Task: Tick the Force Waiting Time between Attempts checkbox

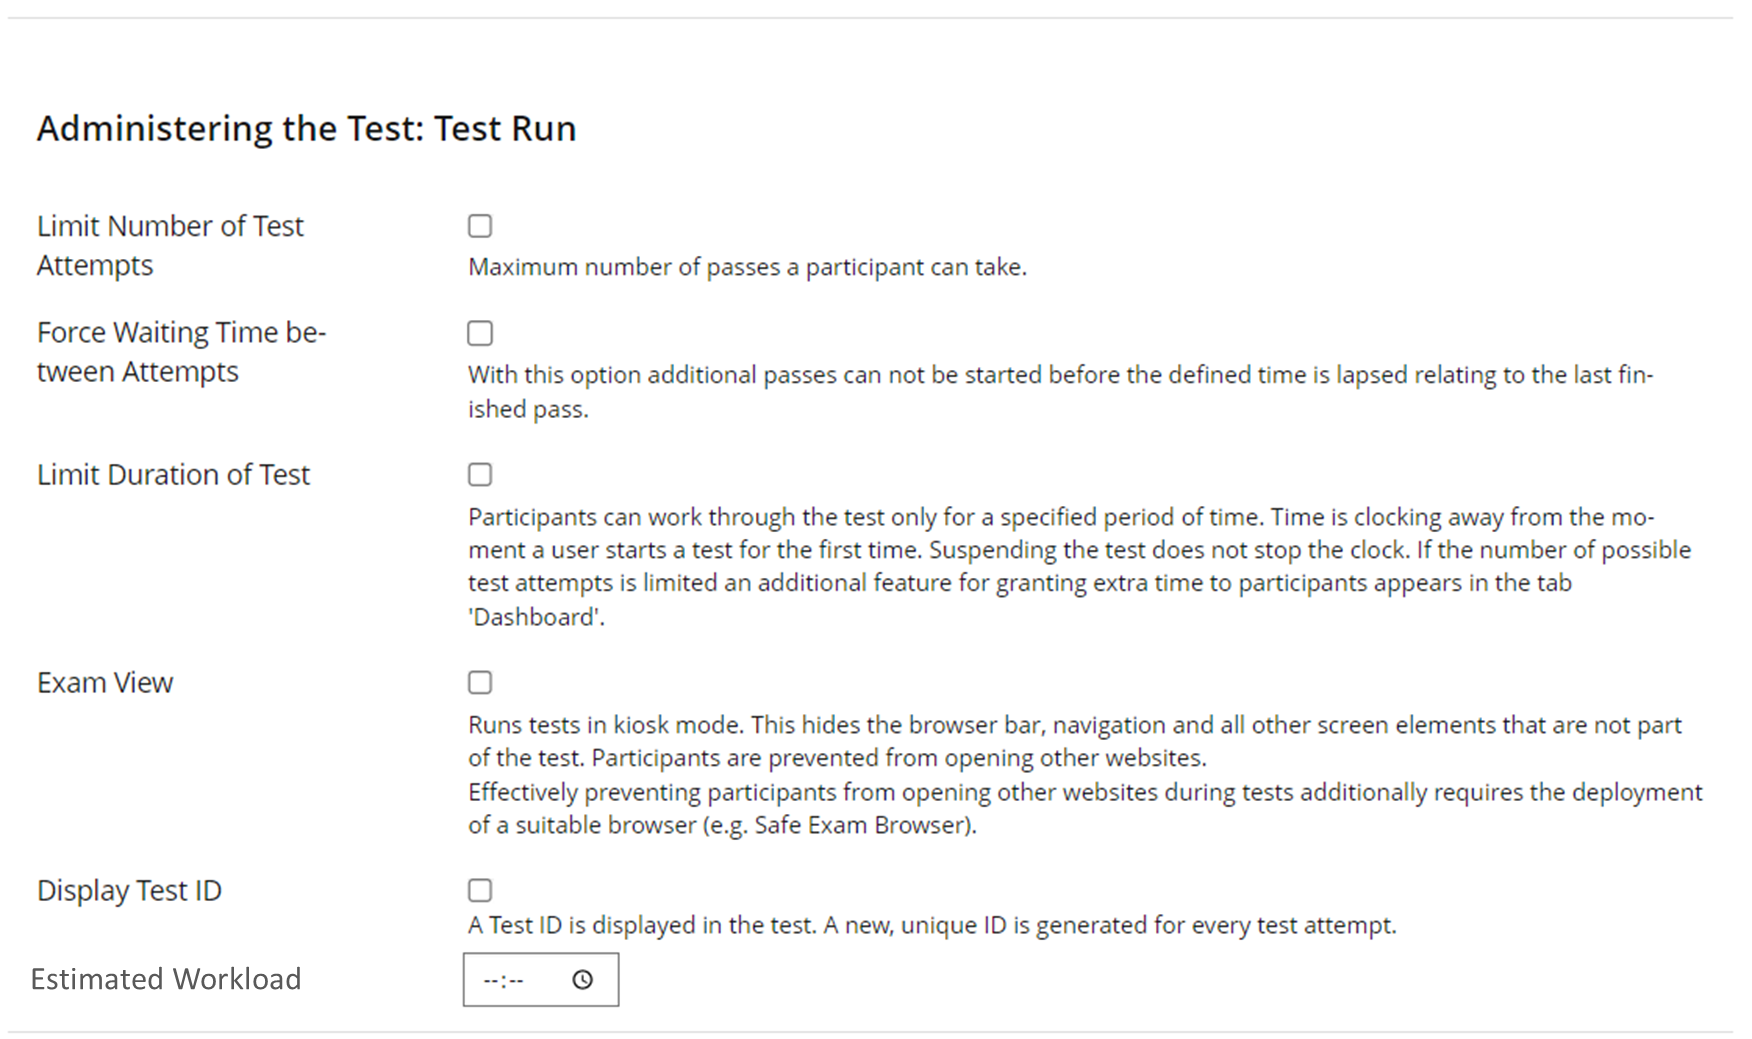Action: pos(480,333)
